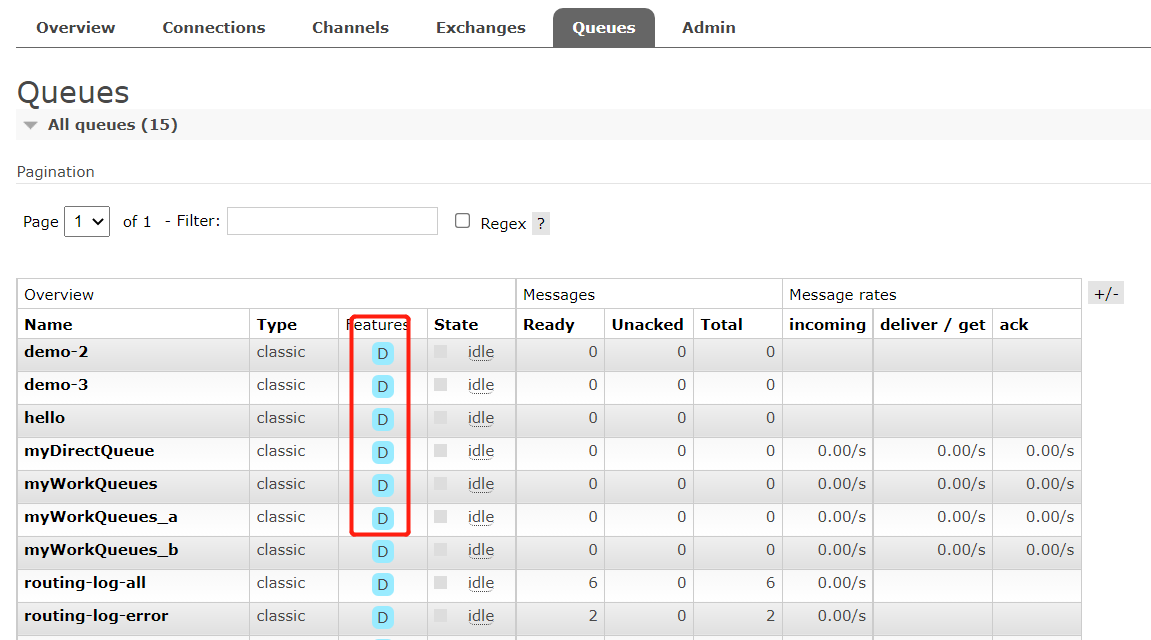This screenshot has height=640, width=1151.
Task: Click the D durable badge for myWorkQueues
Action: point(382,486)
